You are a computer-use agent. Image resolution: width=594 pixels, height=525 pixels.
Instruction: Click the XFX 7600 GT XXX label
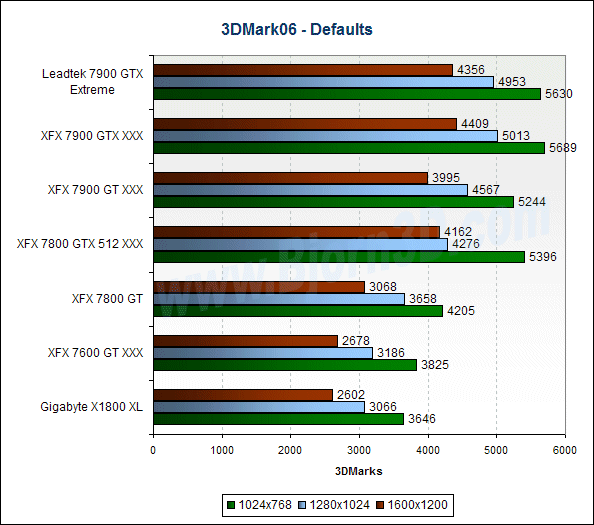click(95, 353)
